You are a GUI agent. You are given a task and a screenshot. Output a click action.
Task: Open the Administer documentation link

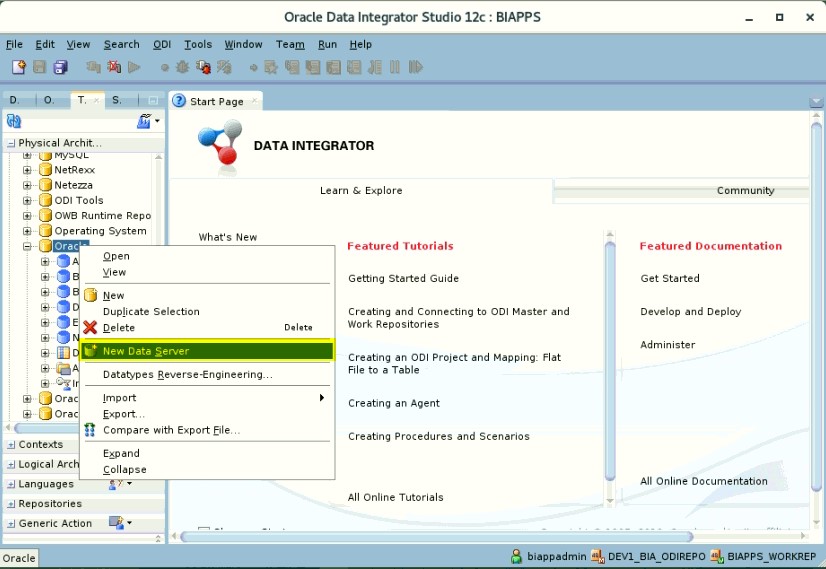coord(667,345)
